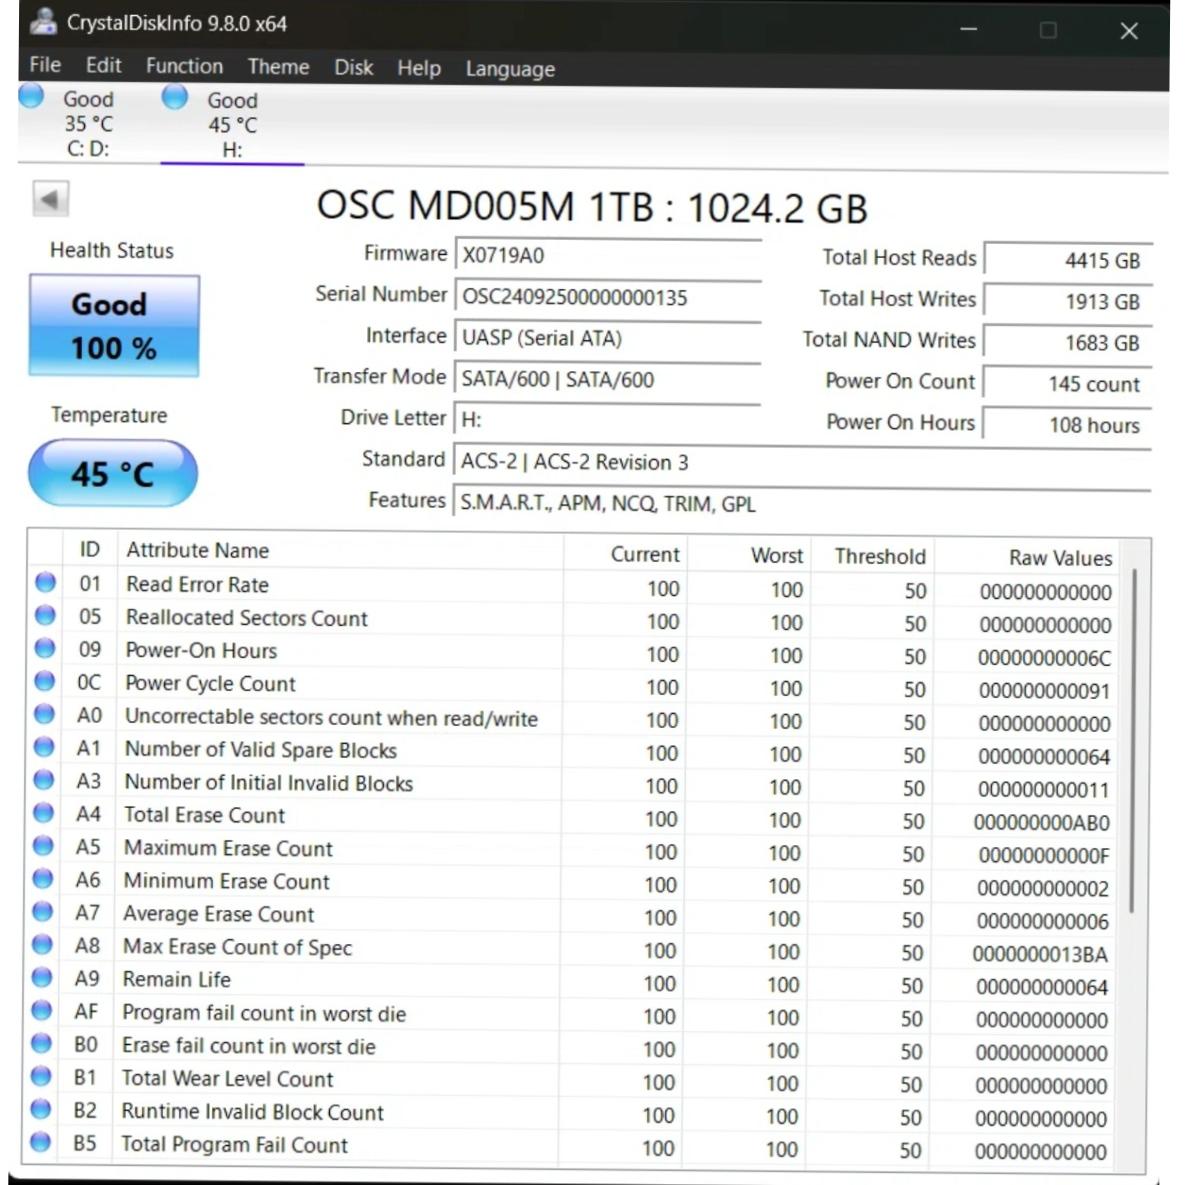Click the Raw Values column header
The image size is (1185, 1185).
[x=1026, y=558]
